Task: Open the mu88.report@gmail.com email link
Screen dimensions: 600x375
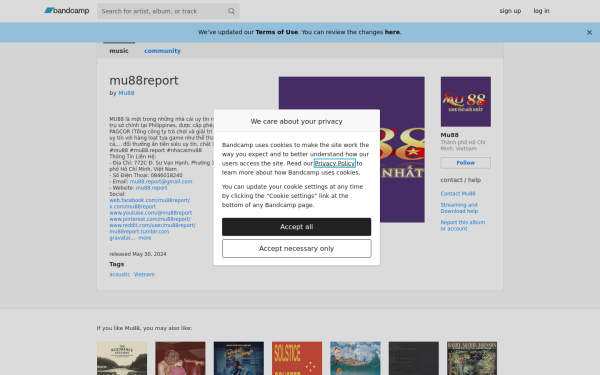Action: pos(161,181)
